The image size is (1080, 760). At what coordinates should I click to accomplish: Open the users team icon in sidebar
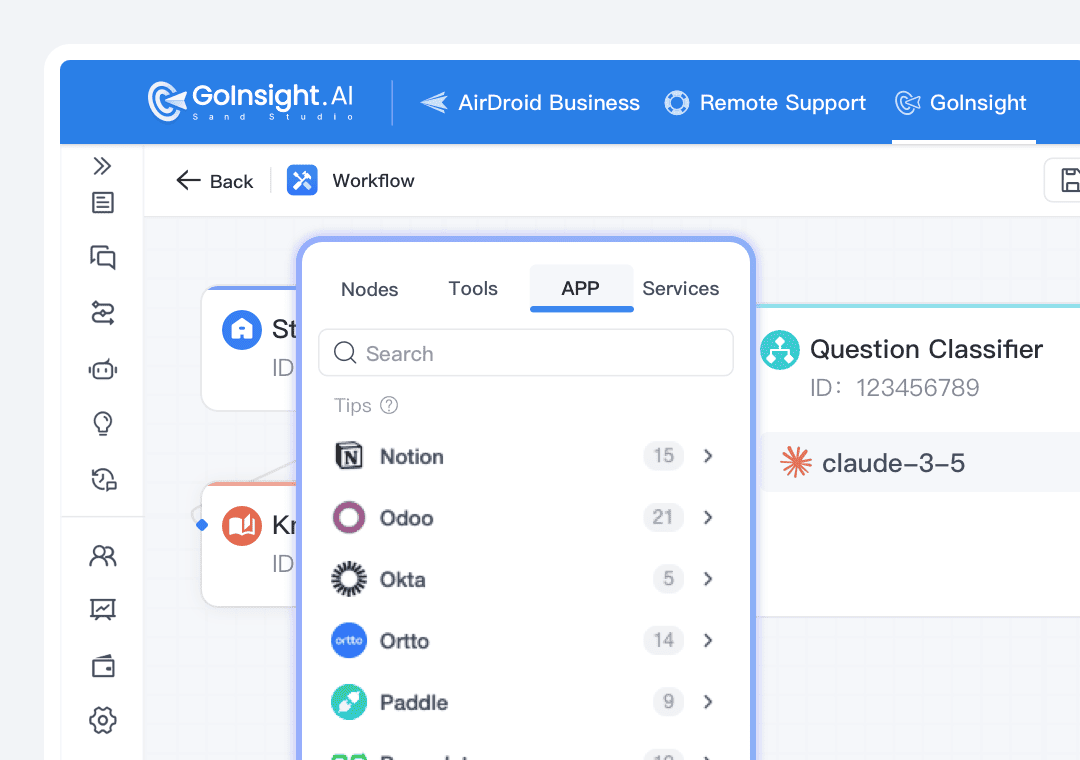[x=102, y=556]
